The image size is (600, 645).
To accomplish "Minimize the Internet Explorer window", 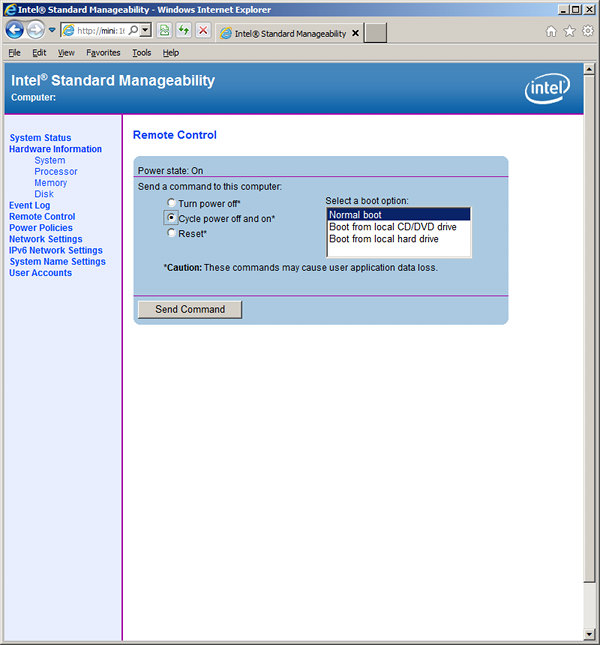I will [x=563, y=9].
